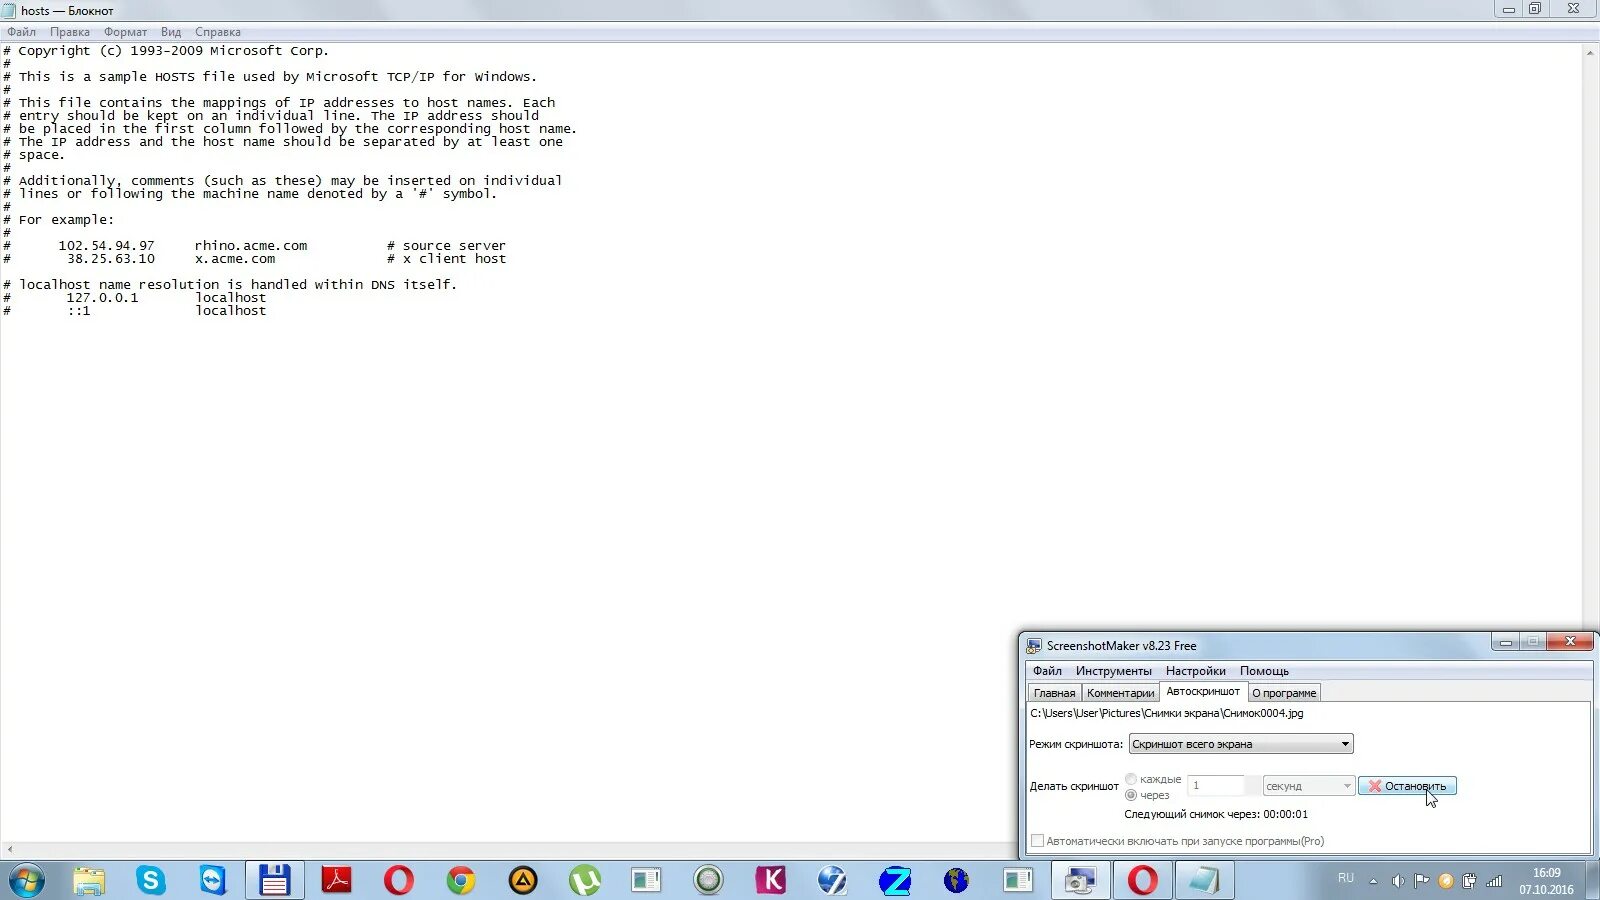Launch the pinned Opera browser icon

coord(398,881)
